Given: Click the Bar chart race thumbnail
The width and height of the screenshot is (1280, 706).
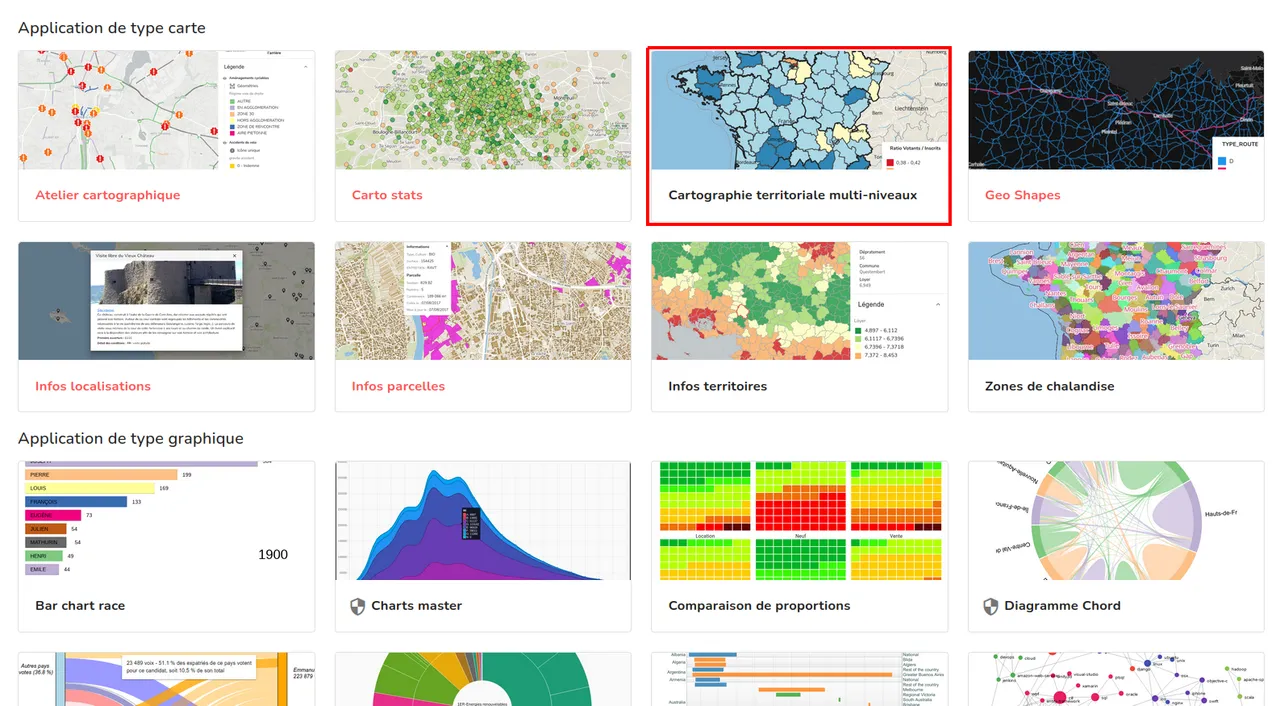Looking at the screenshot, I should click(x=167, y=520).
